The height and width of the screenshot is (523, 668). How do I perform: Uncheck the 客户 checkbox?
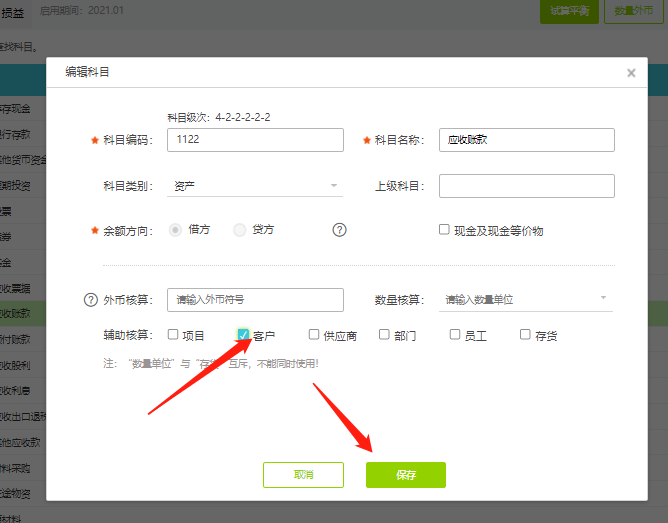point(243,334)
